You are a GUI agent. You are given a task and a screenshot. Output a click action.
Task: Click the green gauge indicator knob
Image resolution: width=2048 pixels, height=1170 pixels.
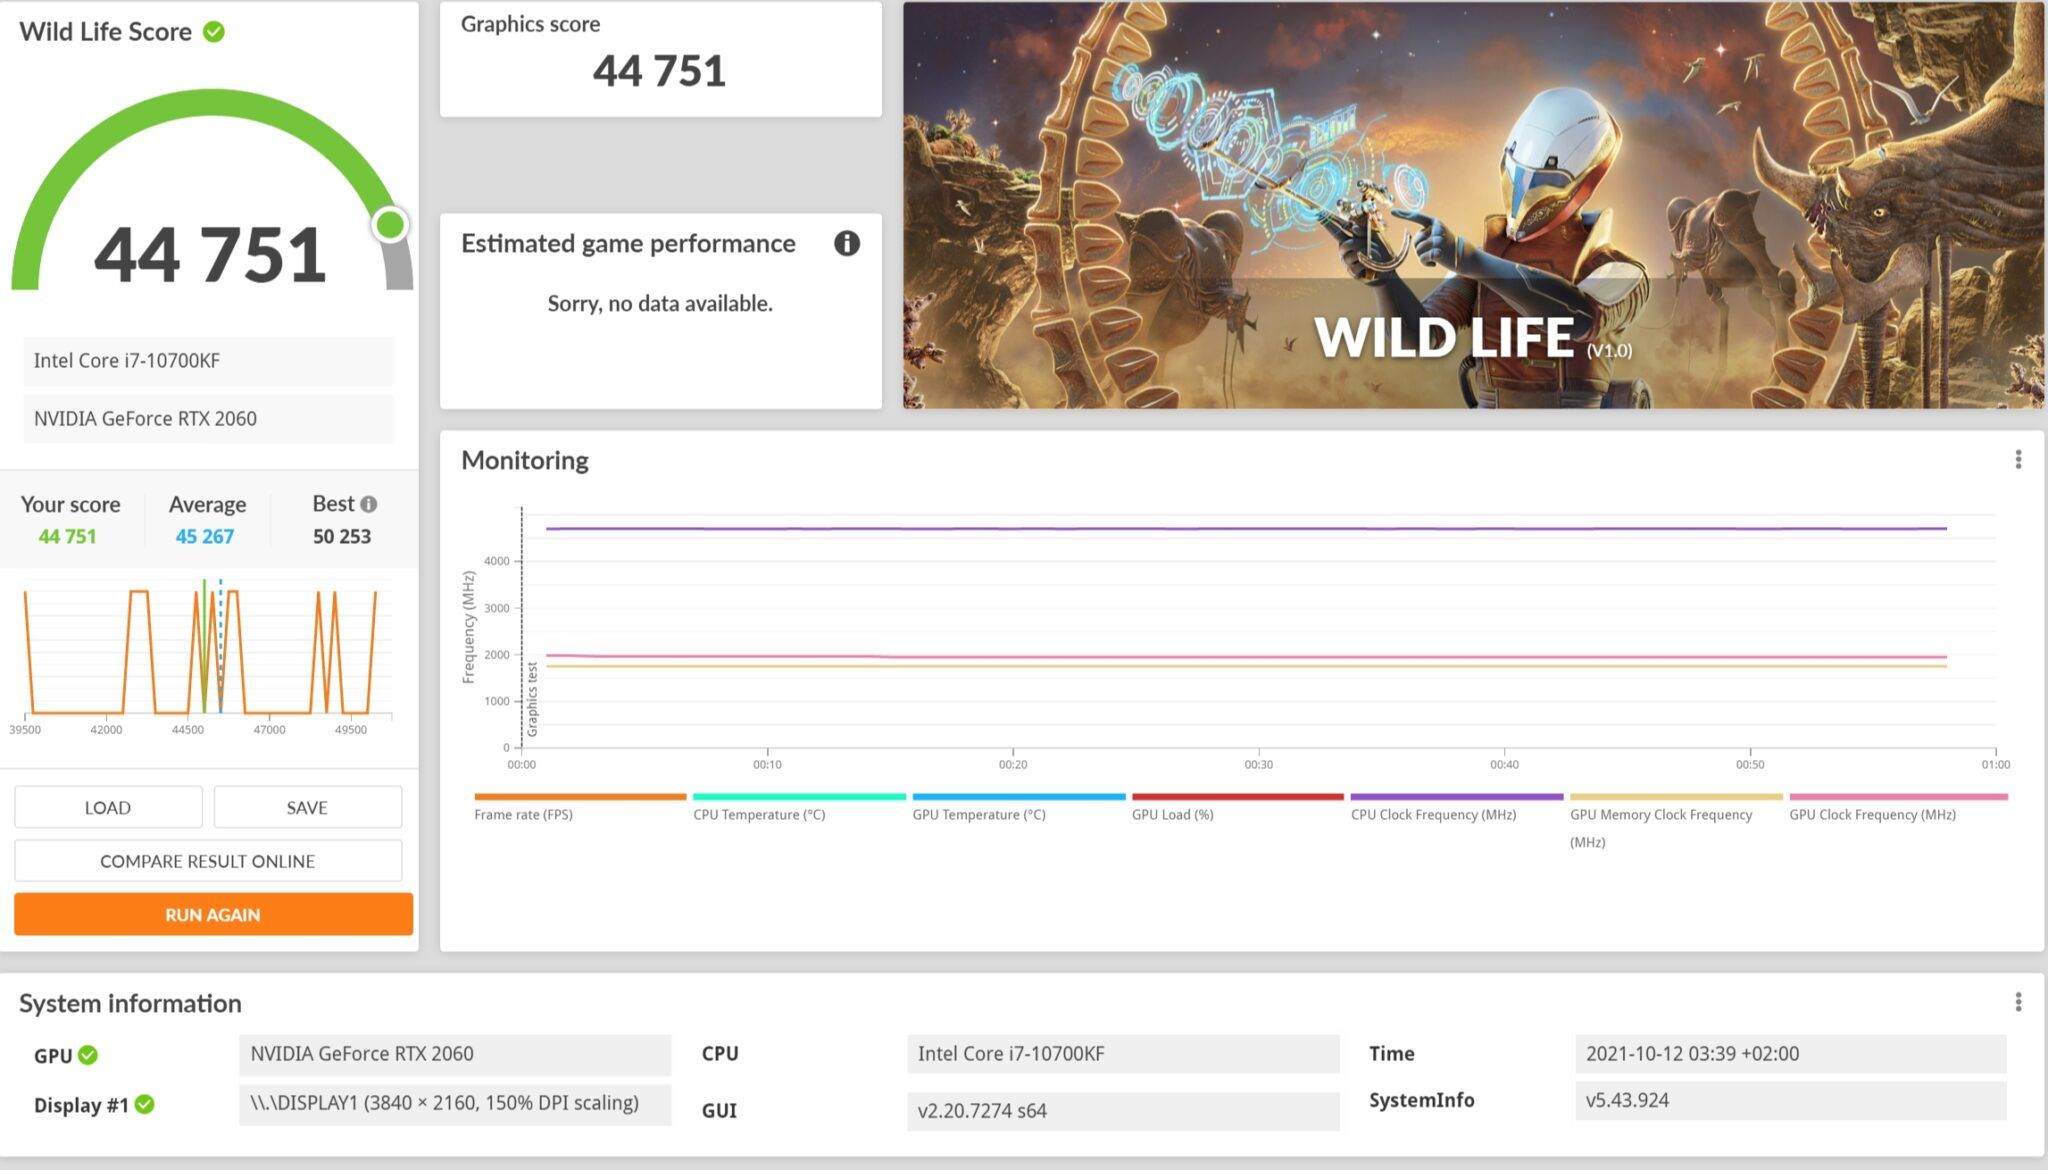[390, 225]
